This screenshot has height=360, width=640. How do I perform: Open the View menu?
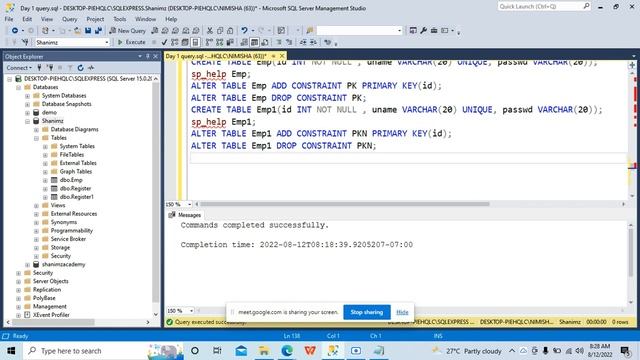(47, 19)
